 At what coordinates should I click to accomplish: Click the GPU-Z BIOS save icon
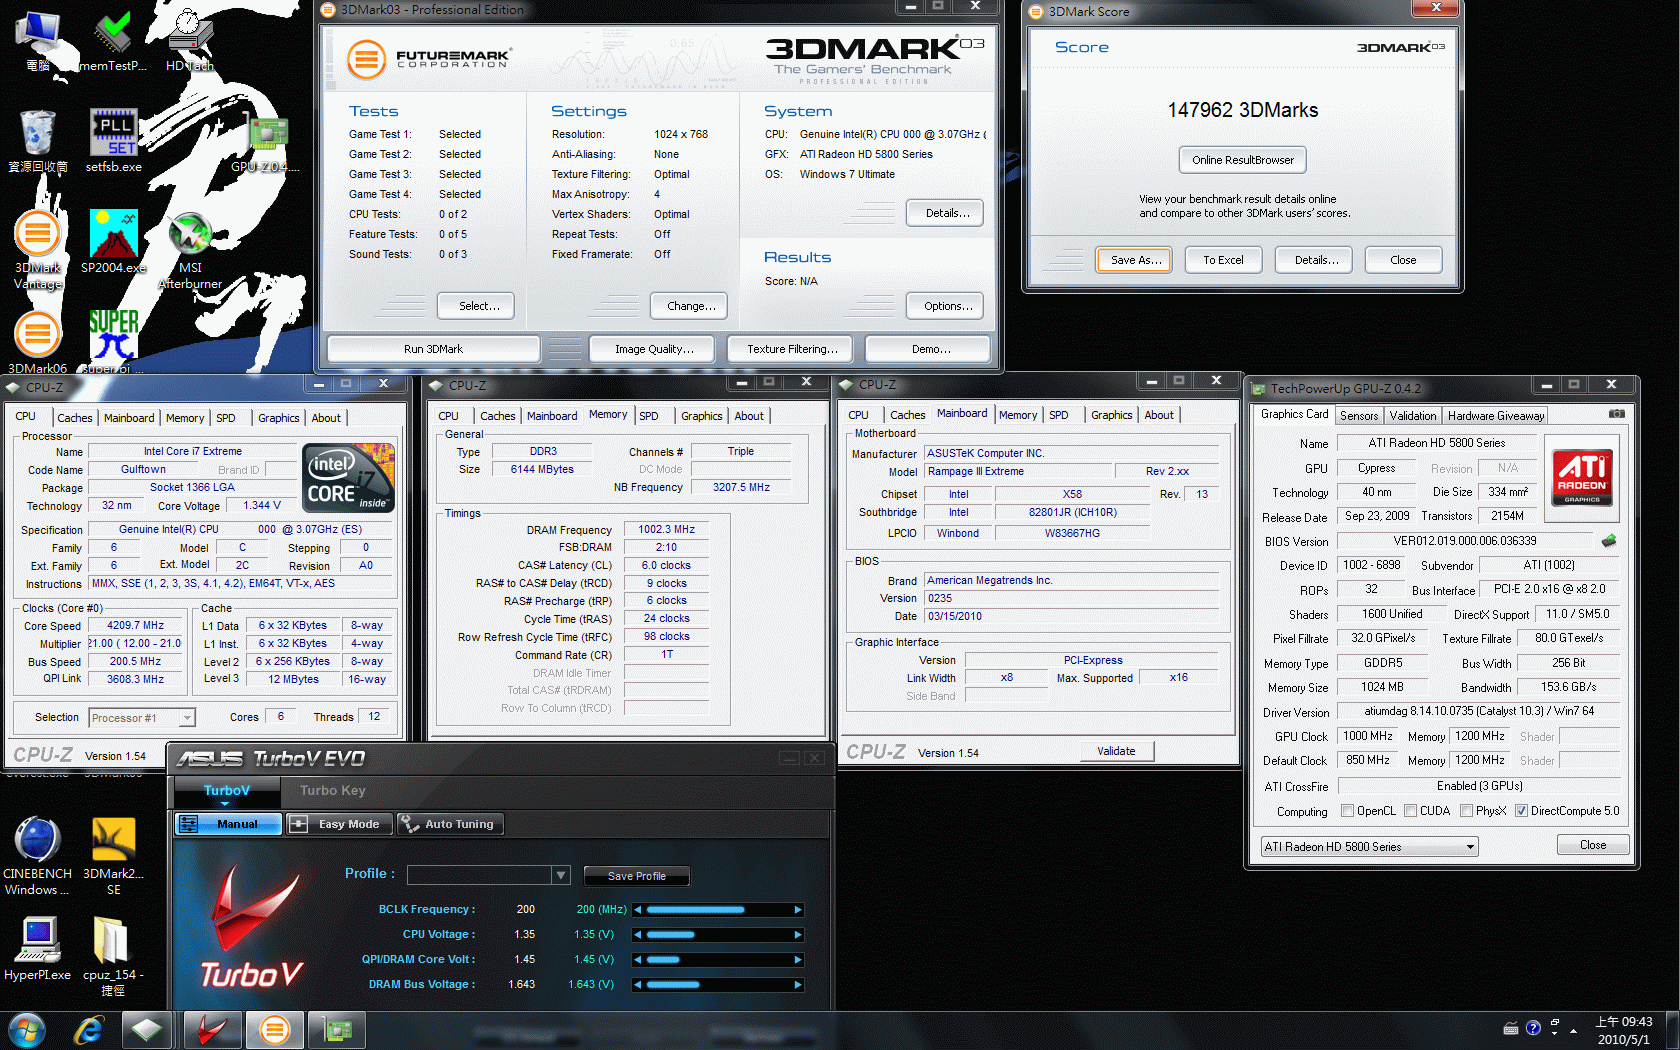point(1608,541)
